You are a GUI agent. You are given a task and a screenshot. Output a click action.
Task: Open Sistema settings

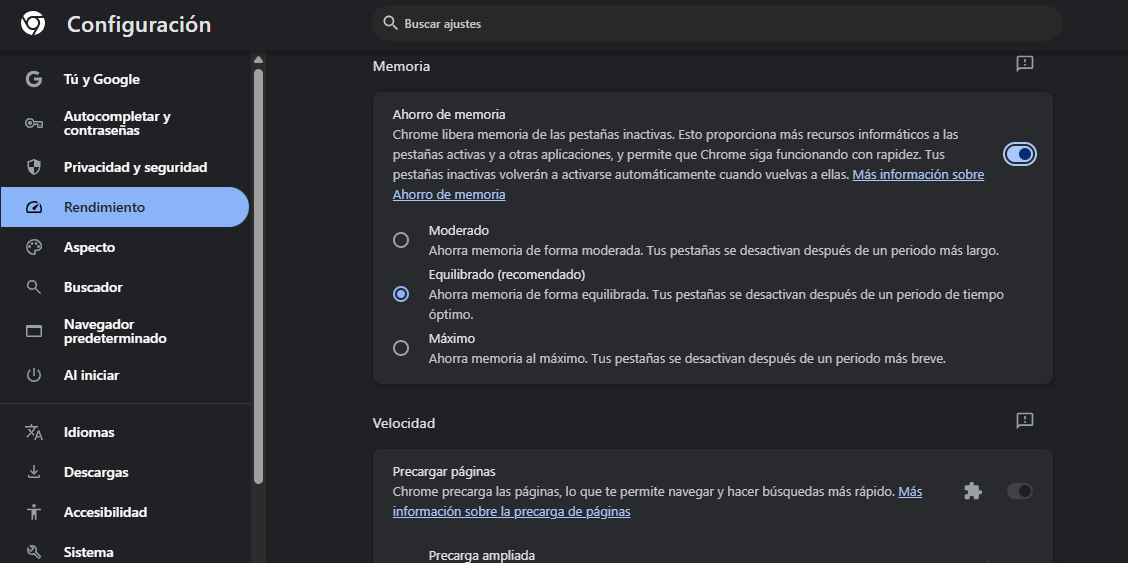(x=124, y=552)
